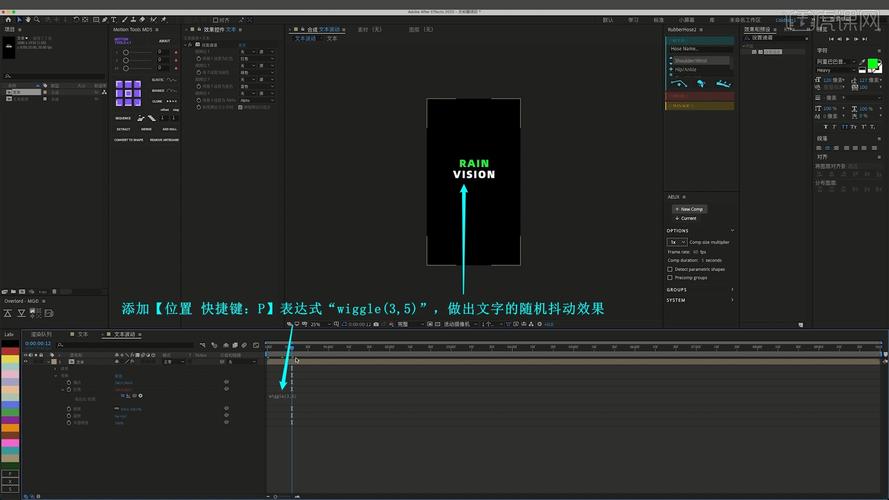Check Detect parametric shapes option

click(670, 269)
